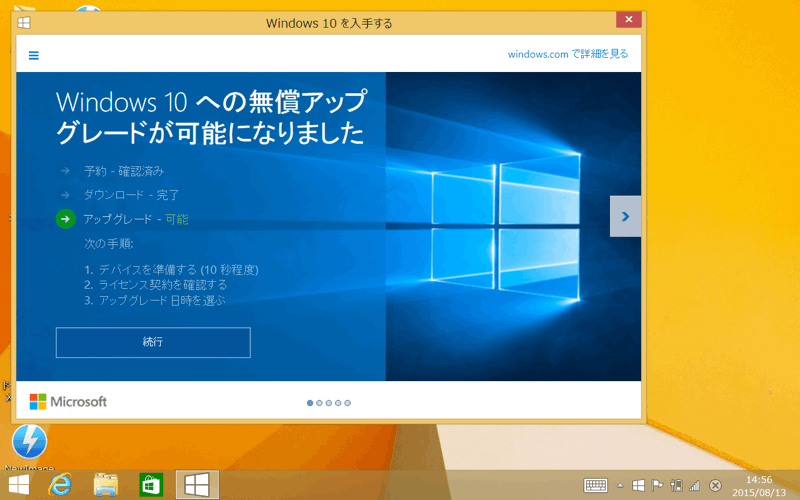Viewport: 800px width, 500px height.
Task: Open the Action Center flag icon
Action: (x=657, y=485)
